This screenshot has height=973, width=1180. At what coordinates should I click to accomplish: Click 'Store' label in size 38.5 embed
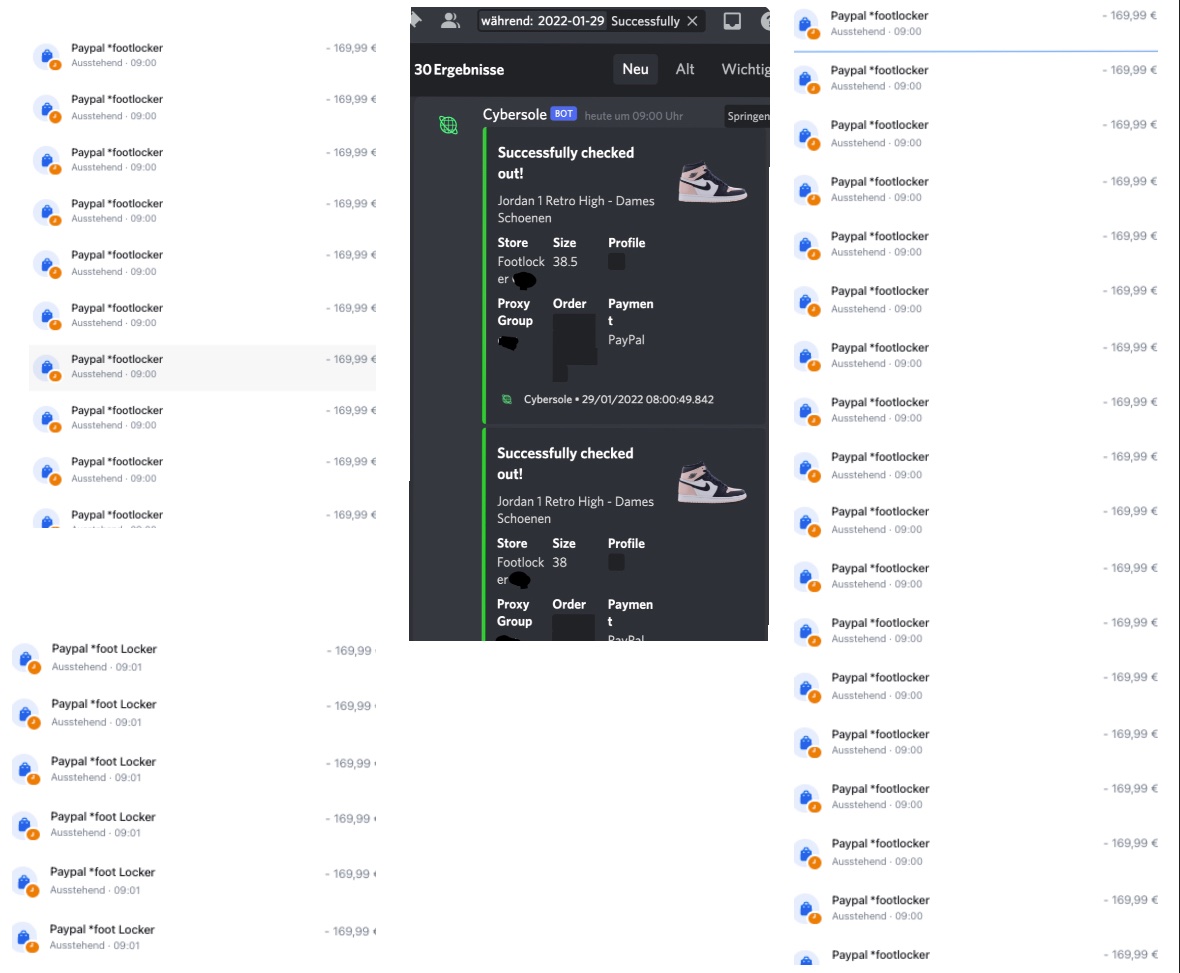tap(512, 243)
